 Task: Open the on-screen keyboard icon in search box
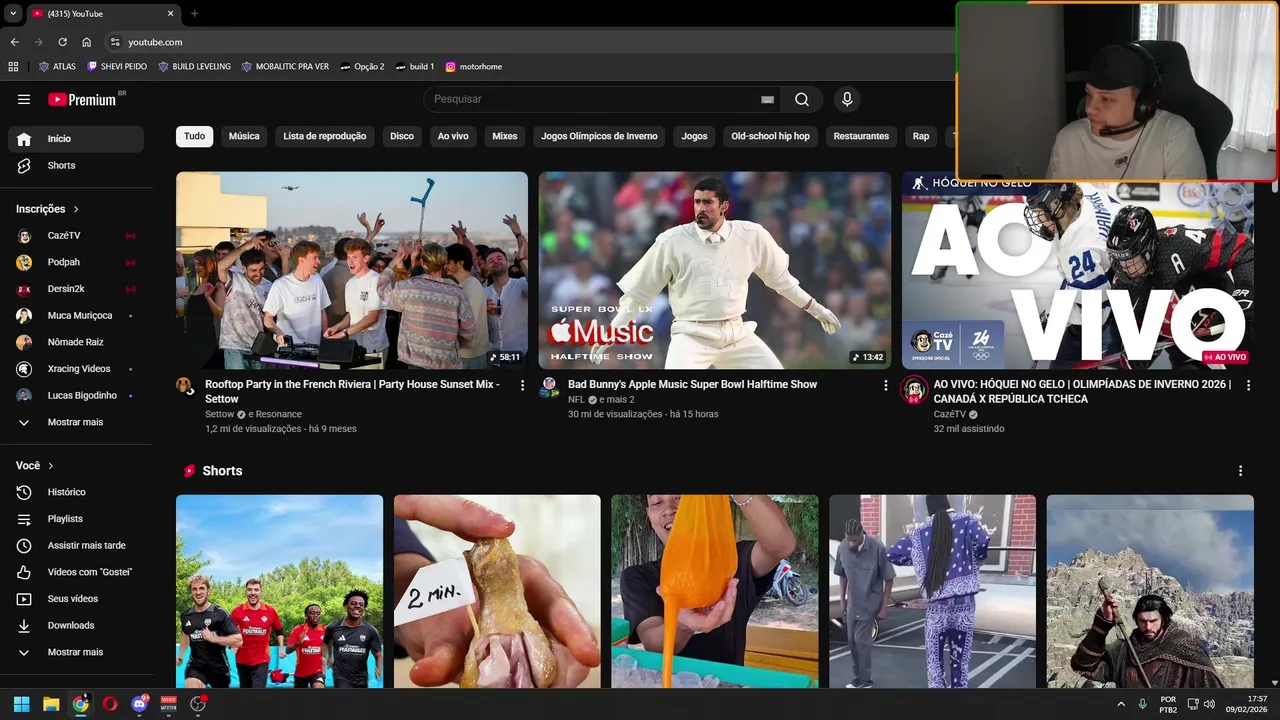click(x=767, y=99)
